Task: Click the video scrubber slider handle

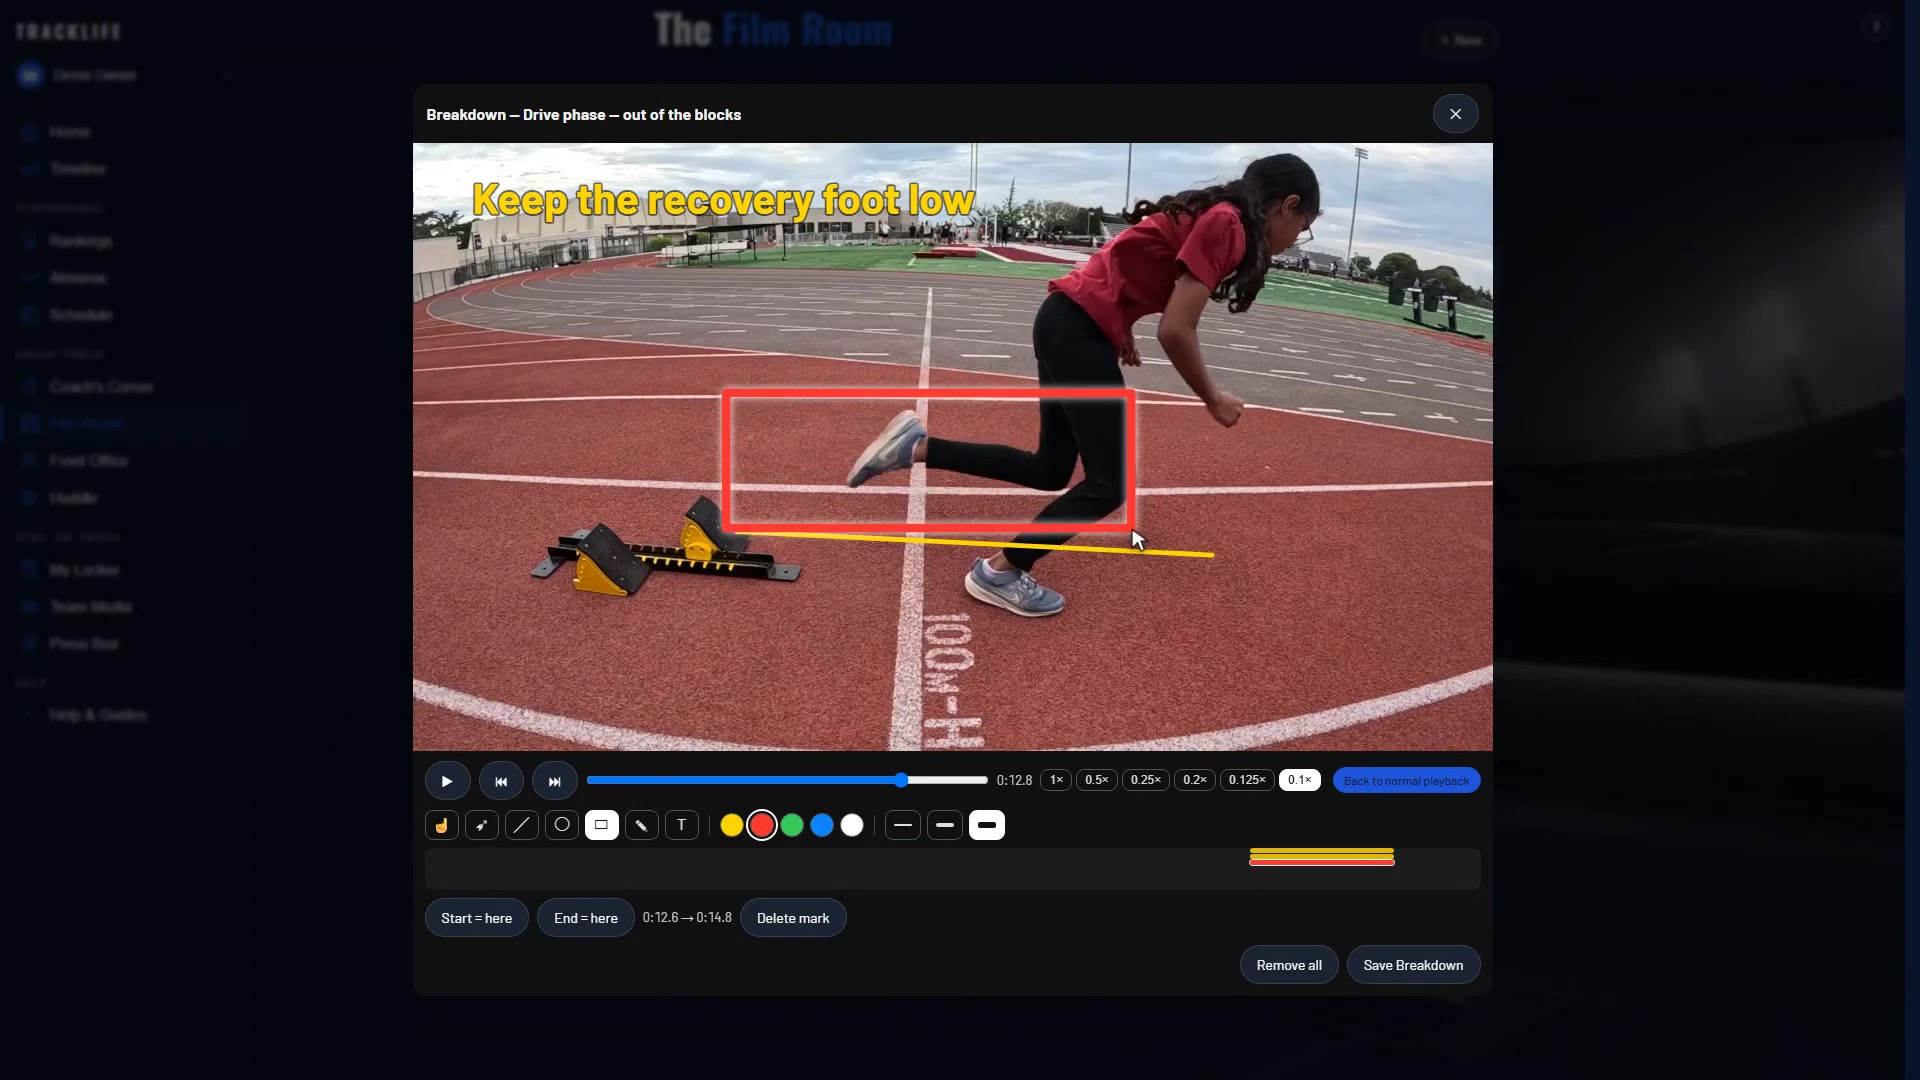Action: point(901,780)
